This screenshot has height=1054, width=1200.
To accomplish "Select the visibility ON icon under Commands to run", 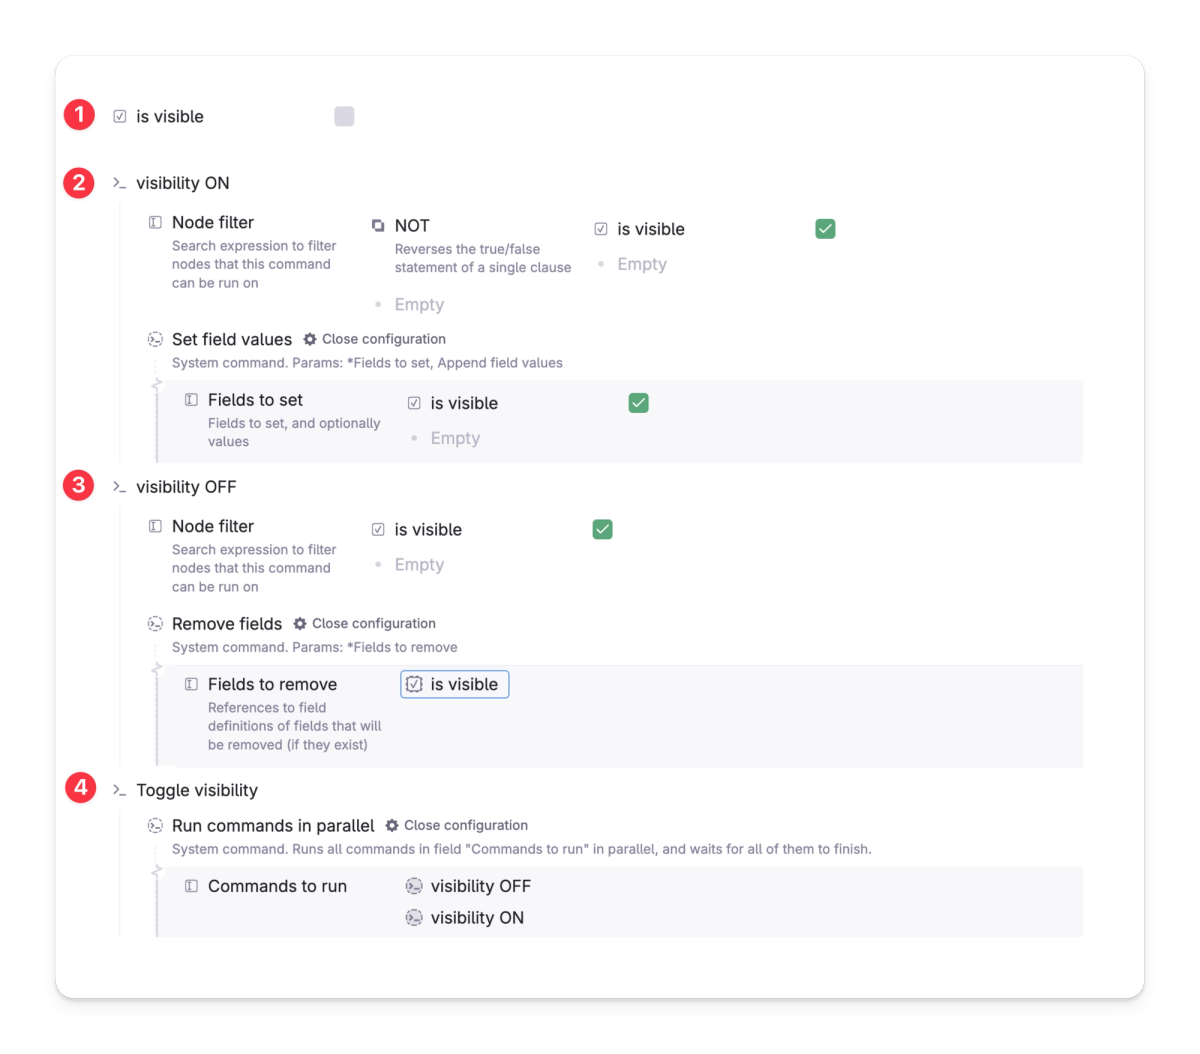I will click(414, 917).
